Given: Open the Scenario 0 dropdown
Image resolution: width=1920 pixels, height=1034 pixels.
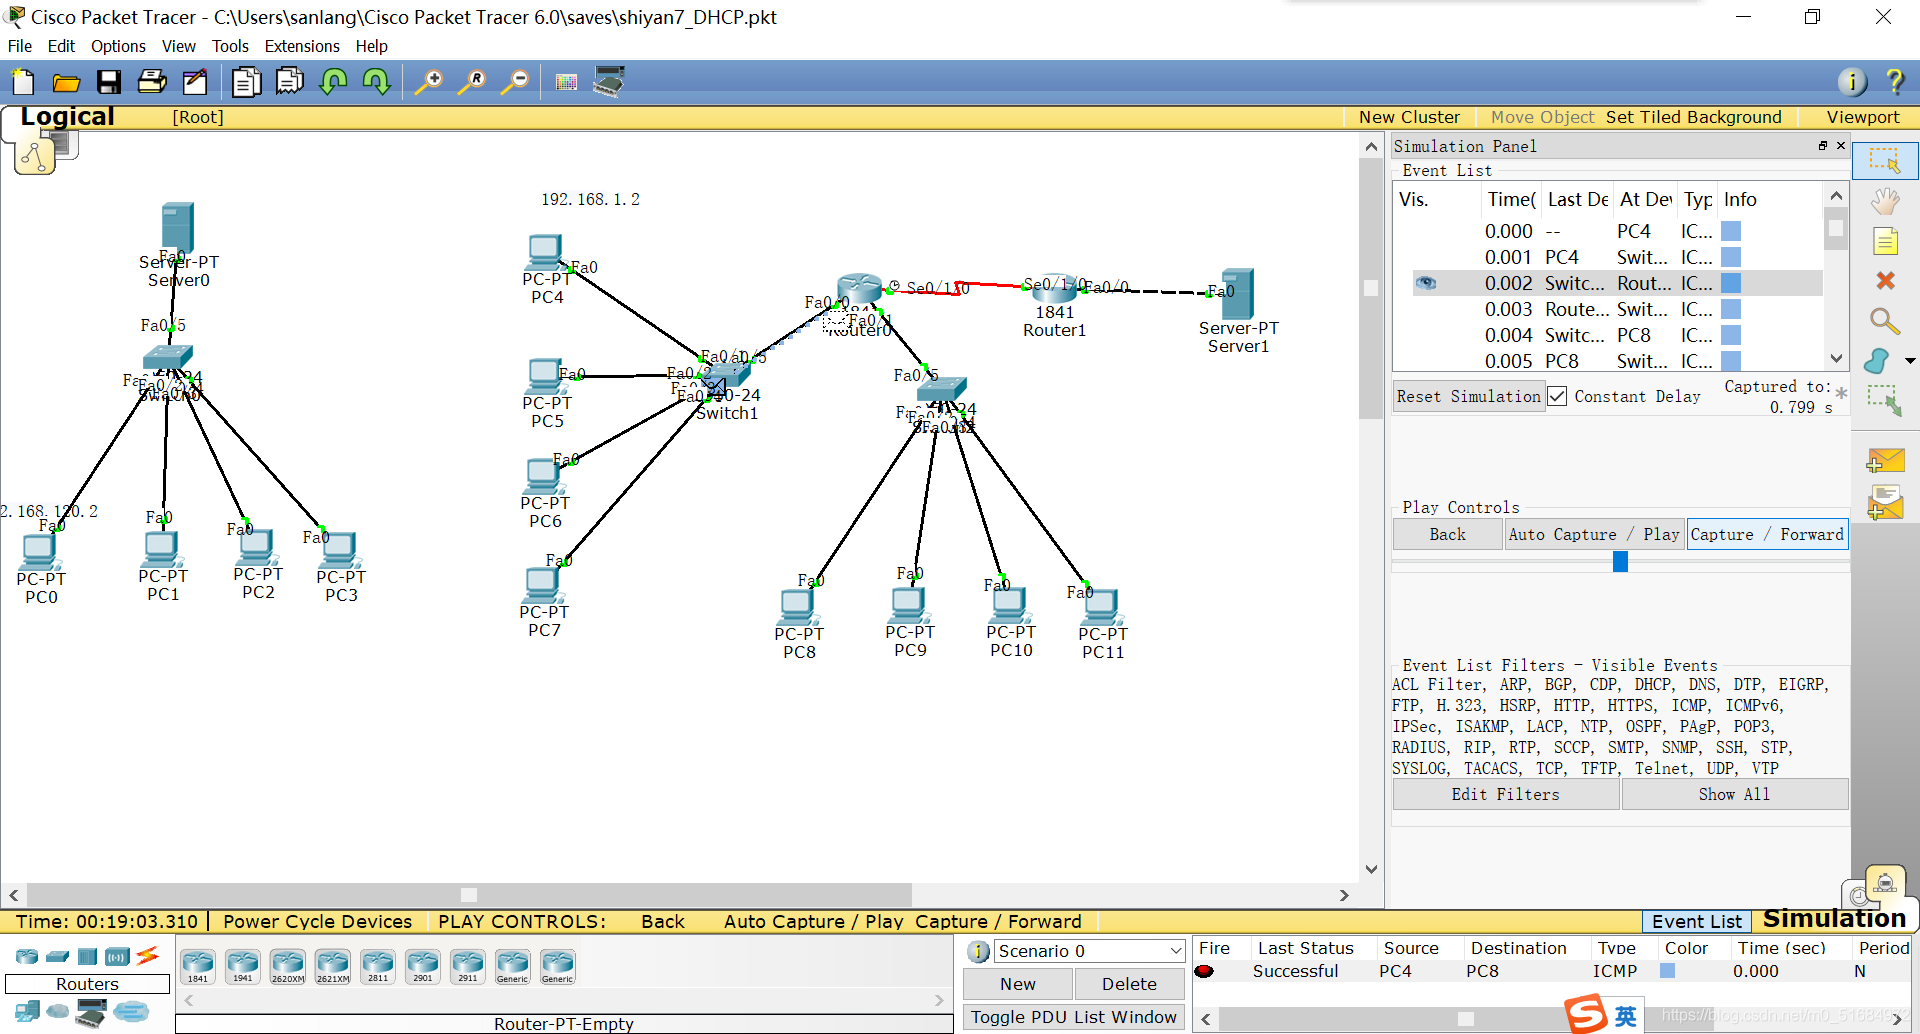Looking at the screenshot, I should click(1089, 951).
